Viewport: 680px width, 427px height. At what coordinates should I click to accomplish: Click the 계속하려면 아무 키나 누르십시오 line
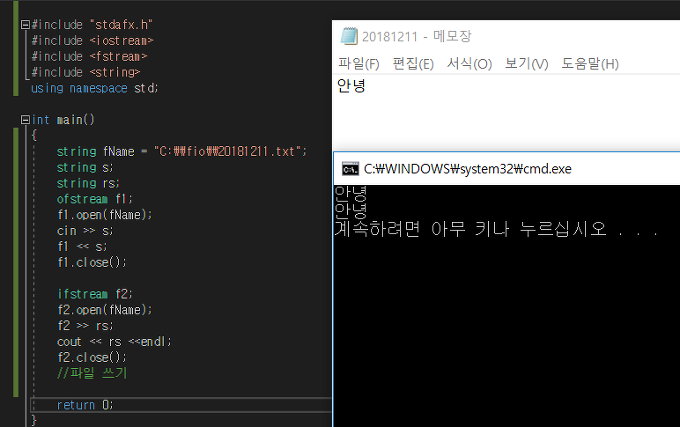(497, 228)
